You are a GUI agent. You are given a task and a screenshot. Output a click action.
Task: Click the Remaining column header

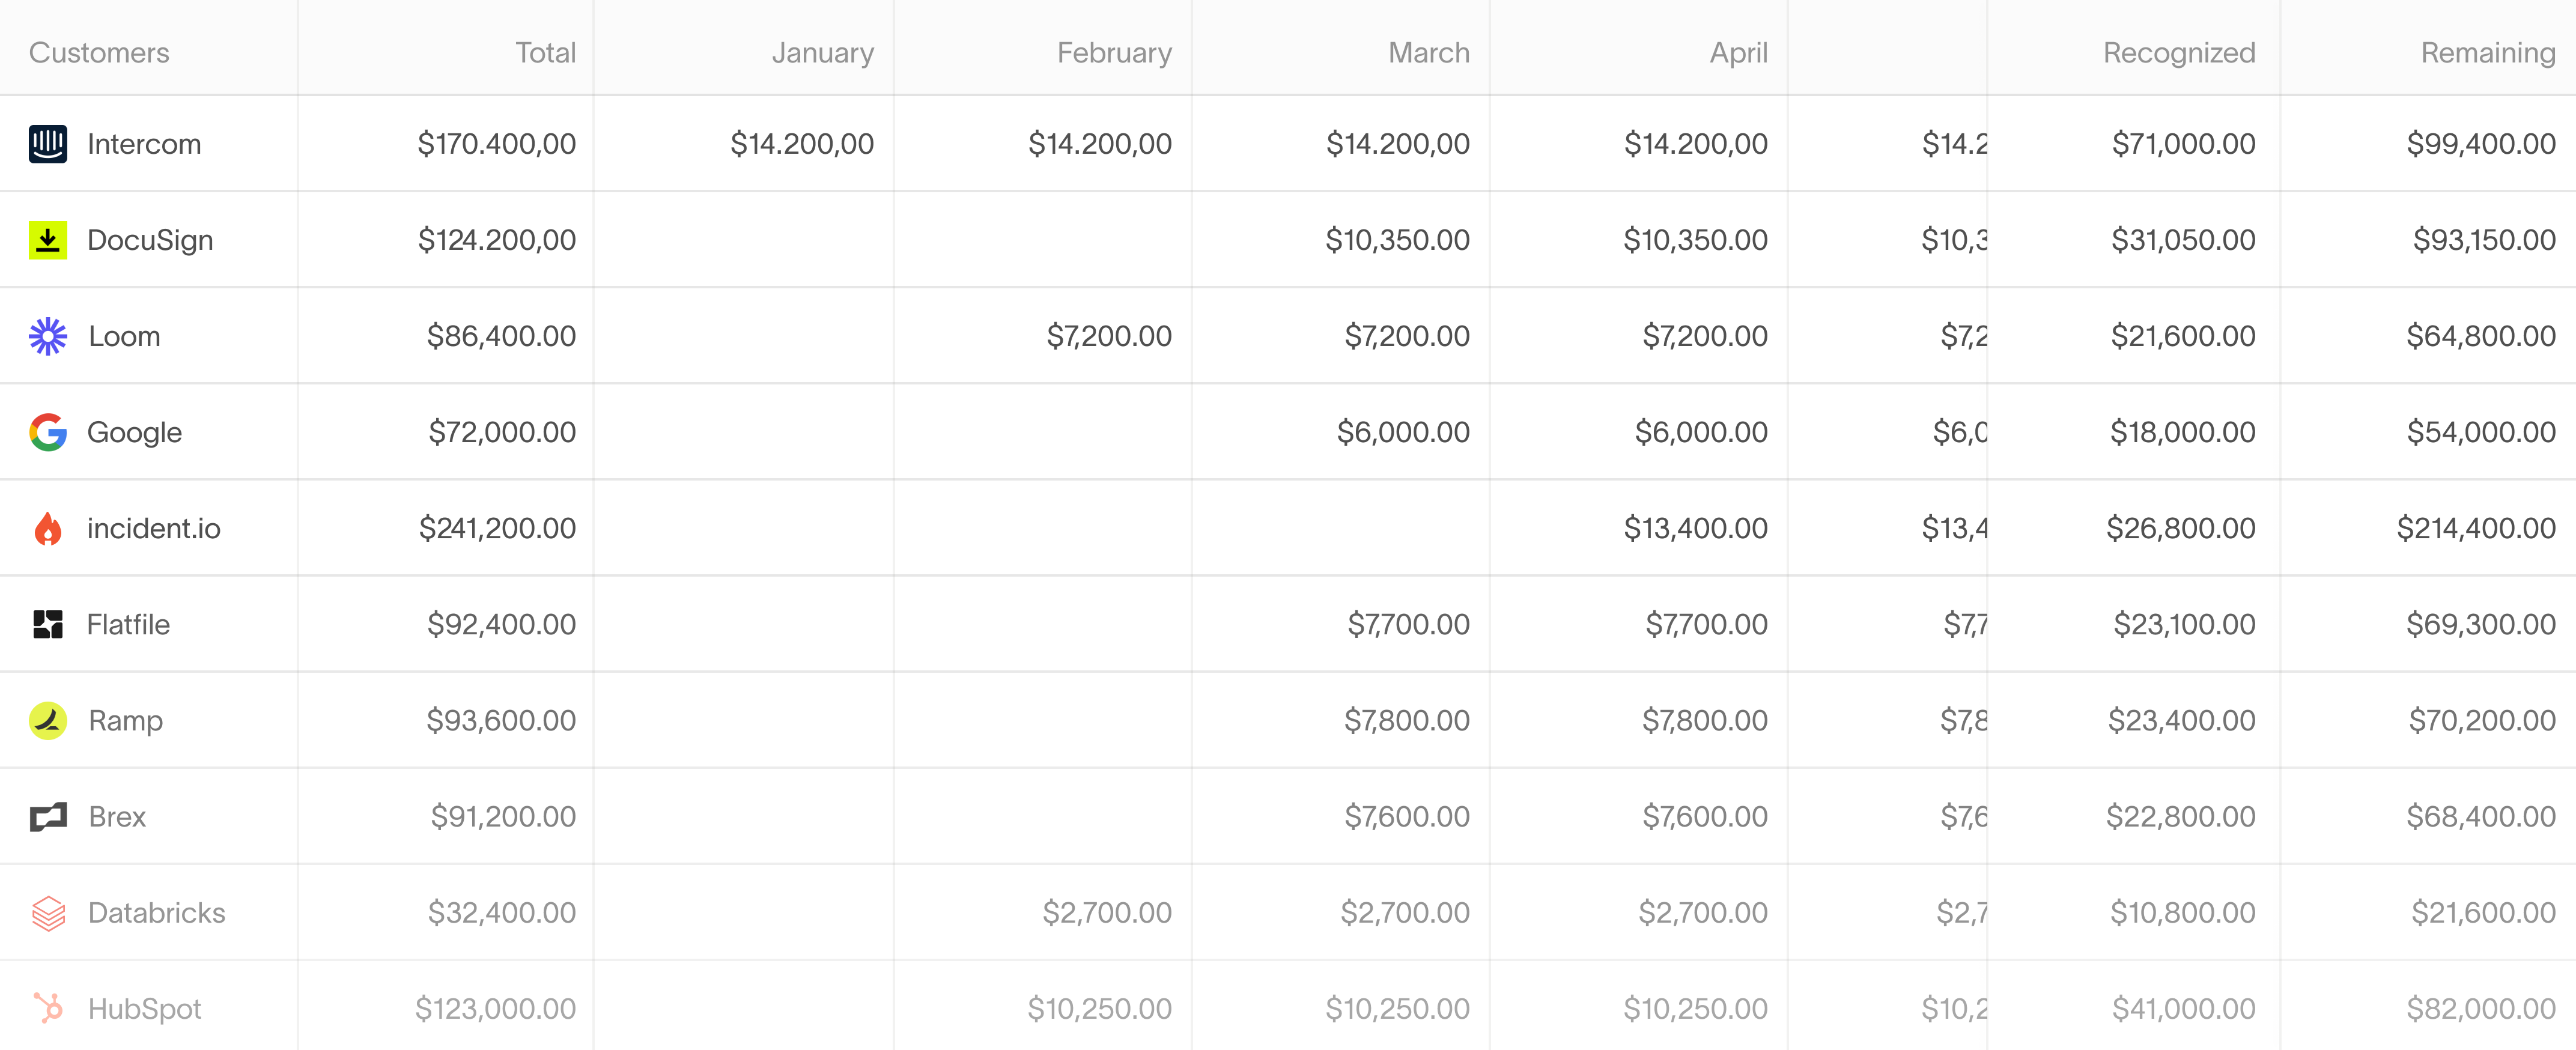[x=2487, y=52]
